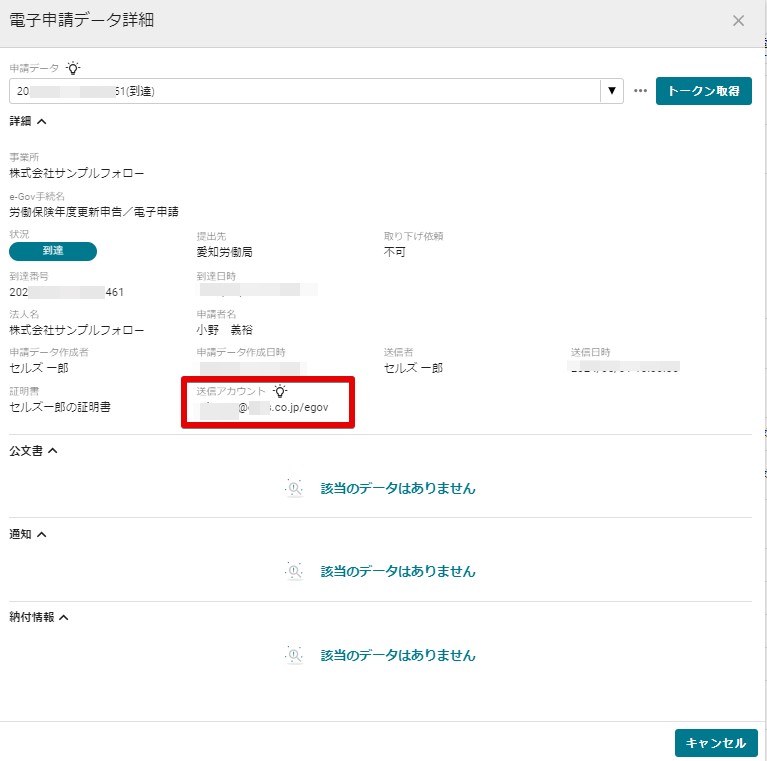Collapse the 詳細 section
767x761 pixels.
[x=41, y=121]
